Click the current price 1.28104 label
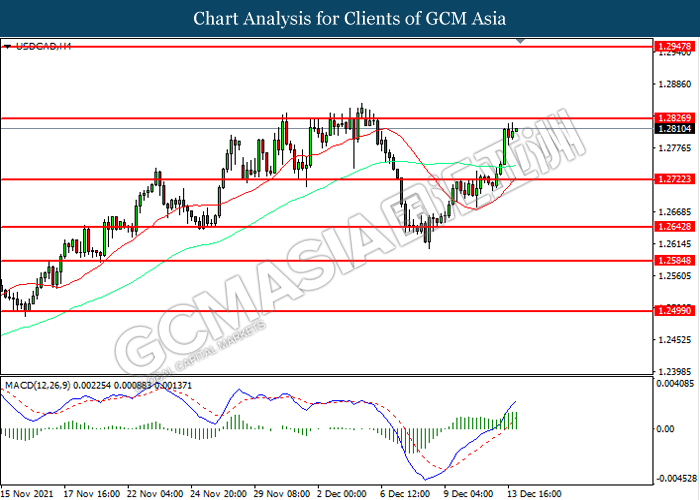 (x=675, y=129)
